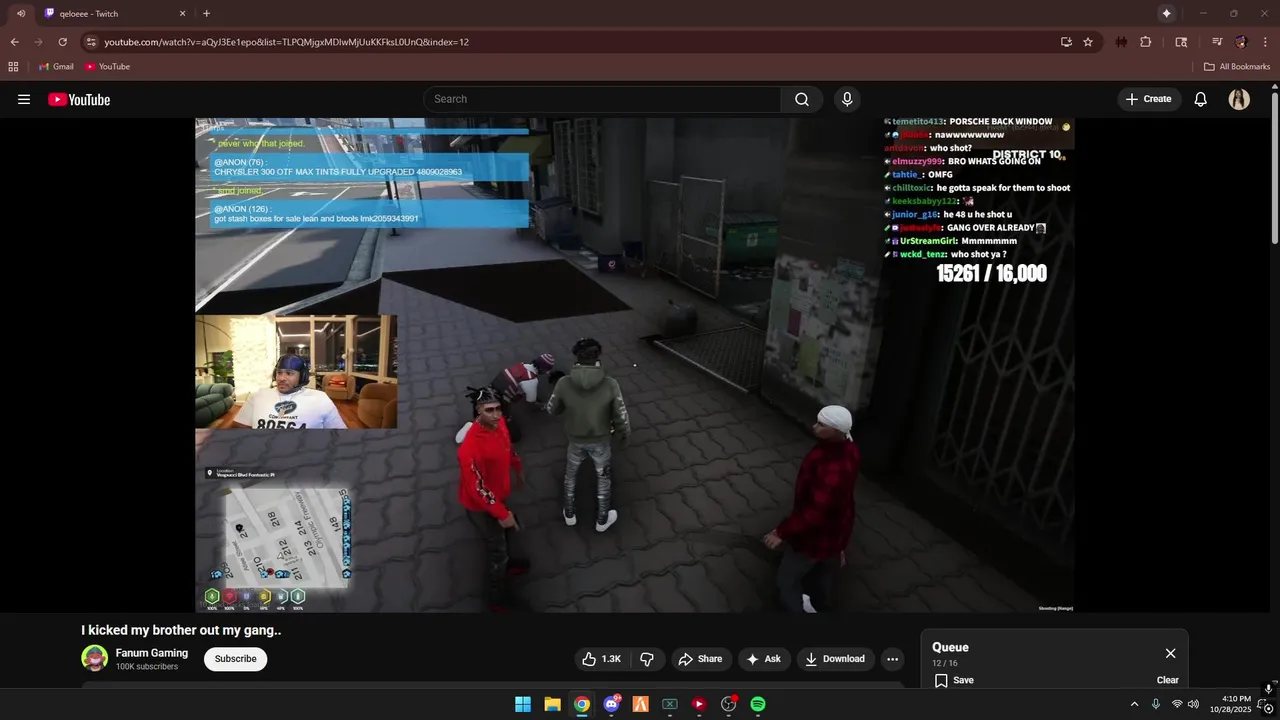This screenshot has height=720, width=1280.
Task: Share this video
Action: point(700,659)
